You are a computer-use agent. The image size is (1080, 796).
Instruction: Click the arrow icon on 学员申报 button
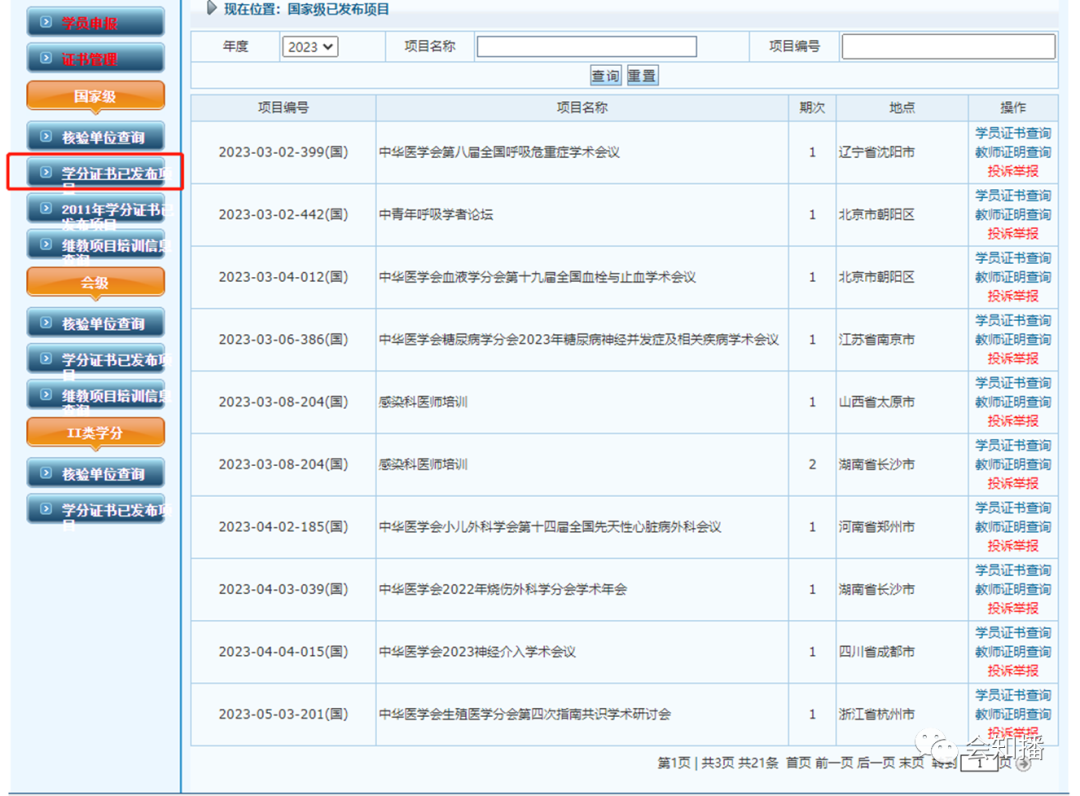point(45,21)
